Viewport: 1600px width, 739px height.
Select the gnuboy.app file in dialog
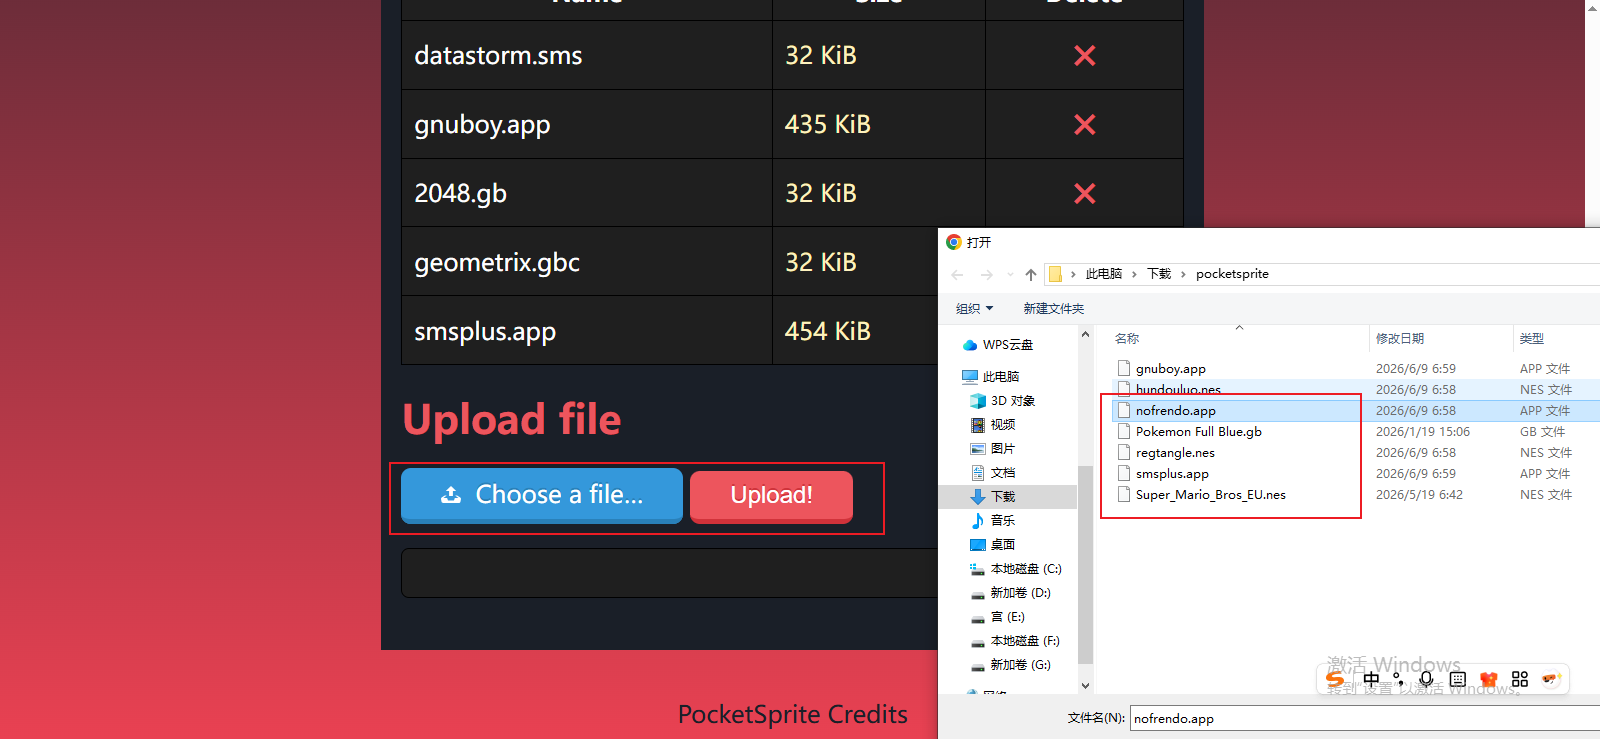1171,369
